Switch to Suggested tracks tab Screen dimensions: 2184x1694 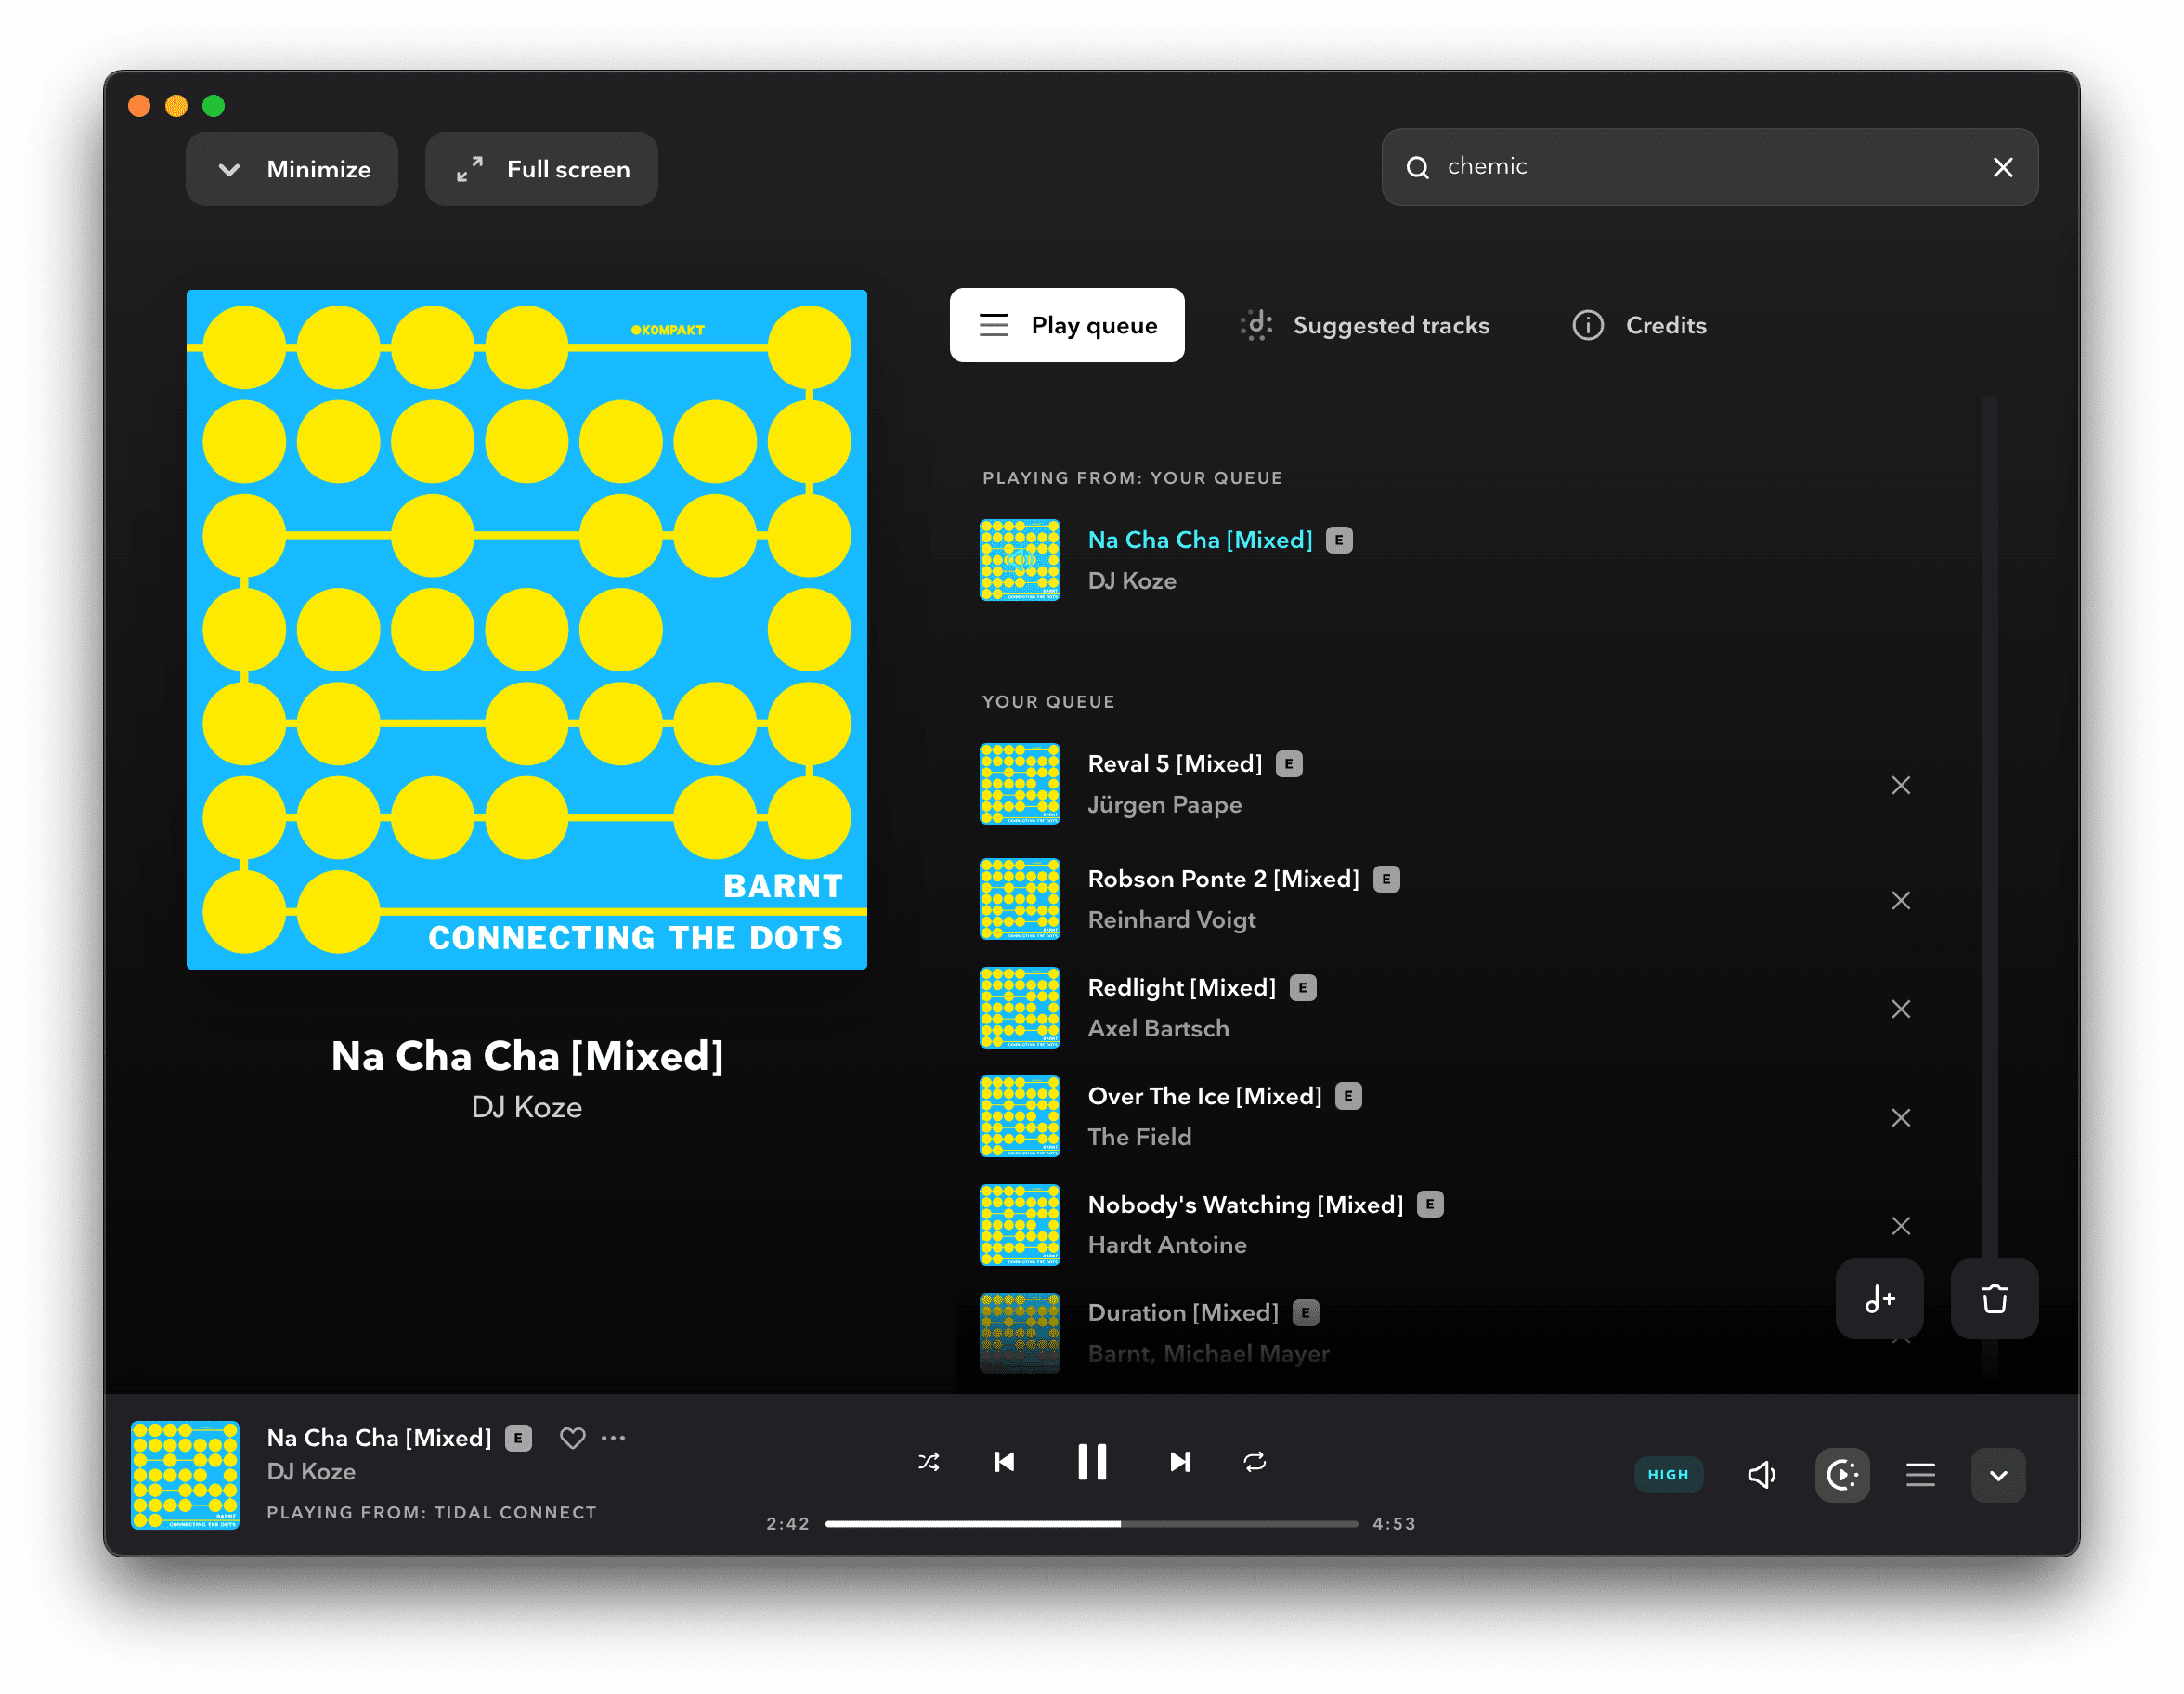[x=1365, y=325]
